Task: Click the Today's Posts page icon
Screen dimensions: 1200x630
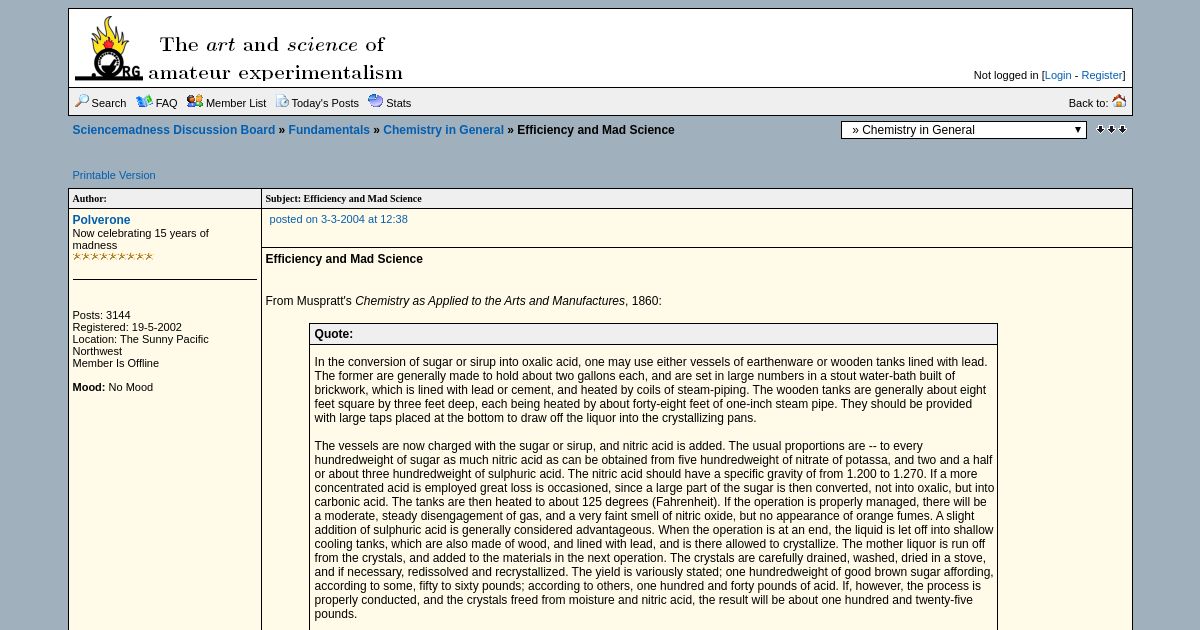Action: pyautogui.click(x=282, y=101)
